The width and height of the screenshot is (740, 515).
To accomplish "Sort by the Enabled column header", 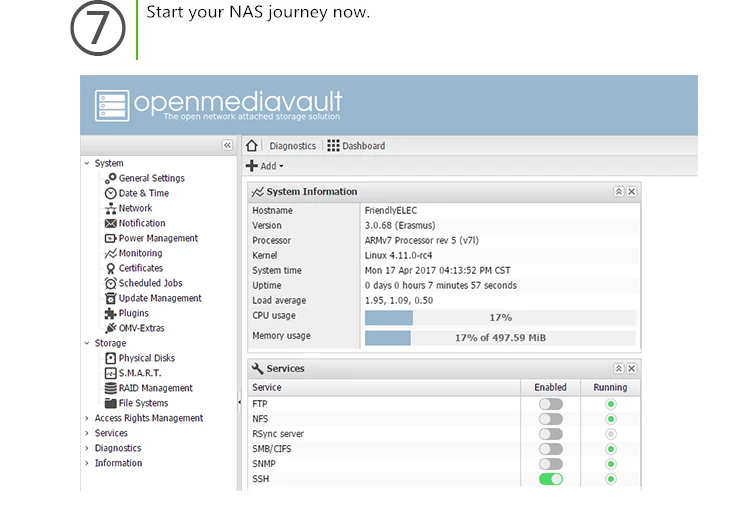I will (x=550, y=387).
